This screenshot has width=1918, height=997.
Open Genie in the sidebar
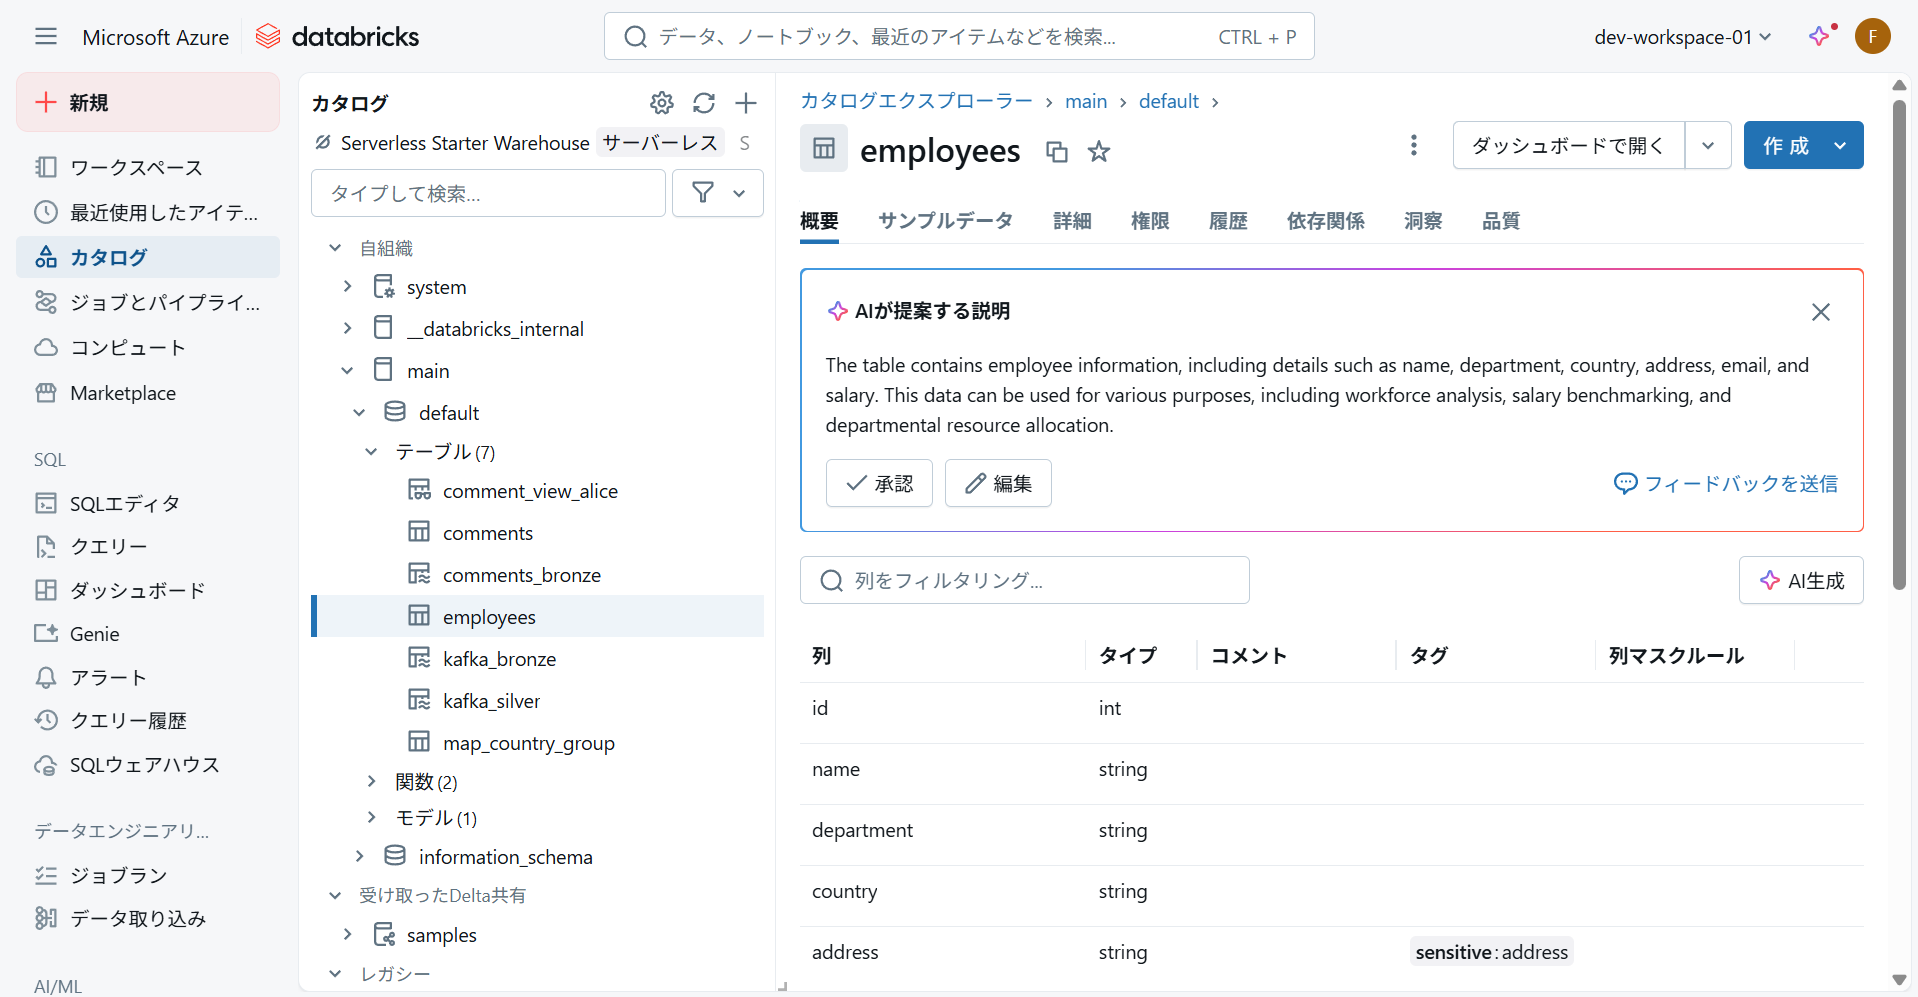point(148,634)
